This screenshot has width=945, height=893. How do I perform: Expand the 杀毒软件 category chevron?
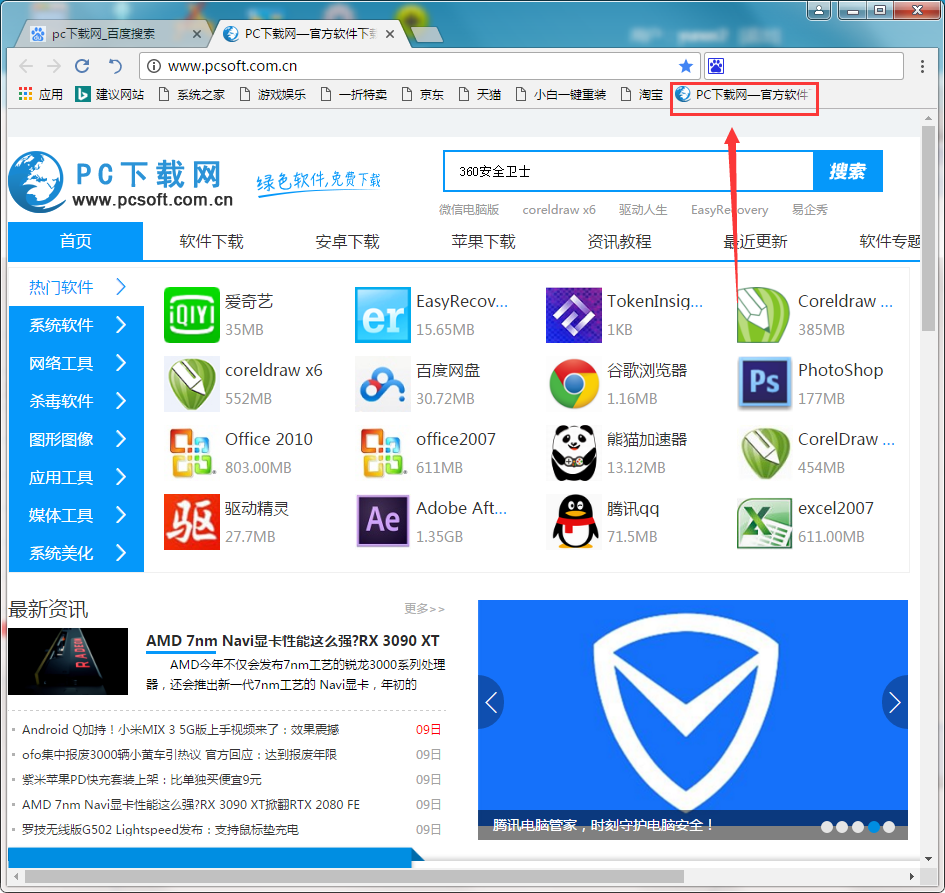[121, 401]
